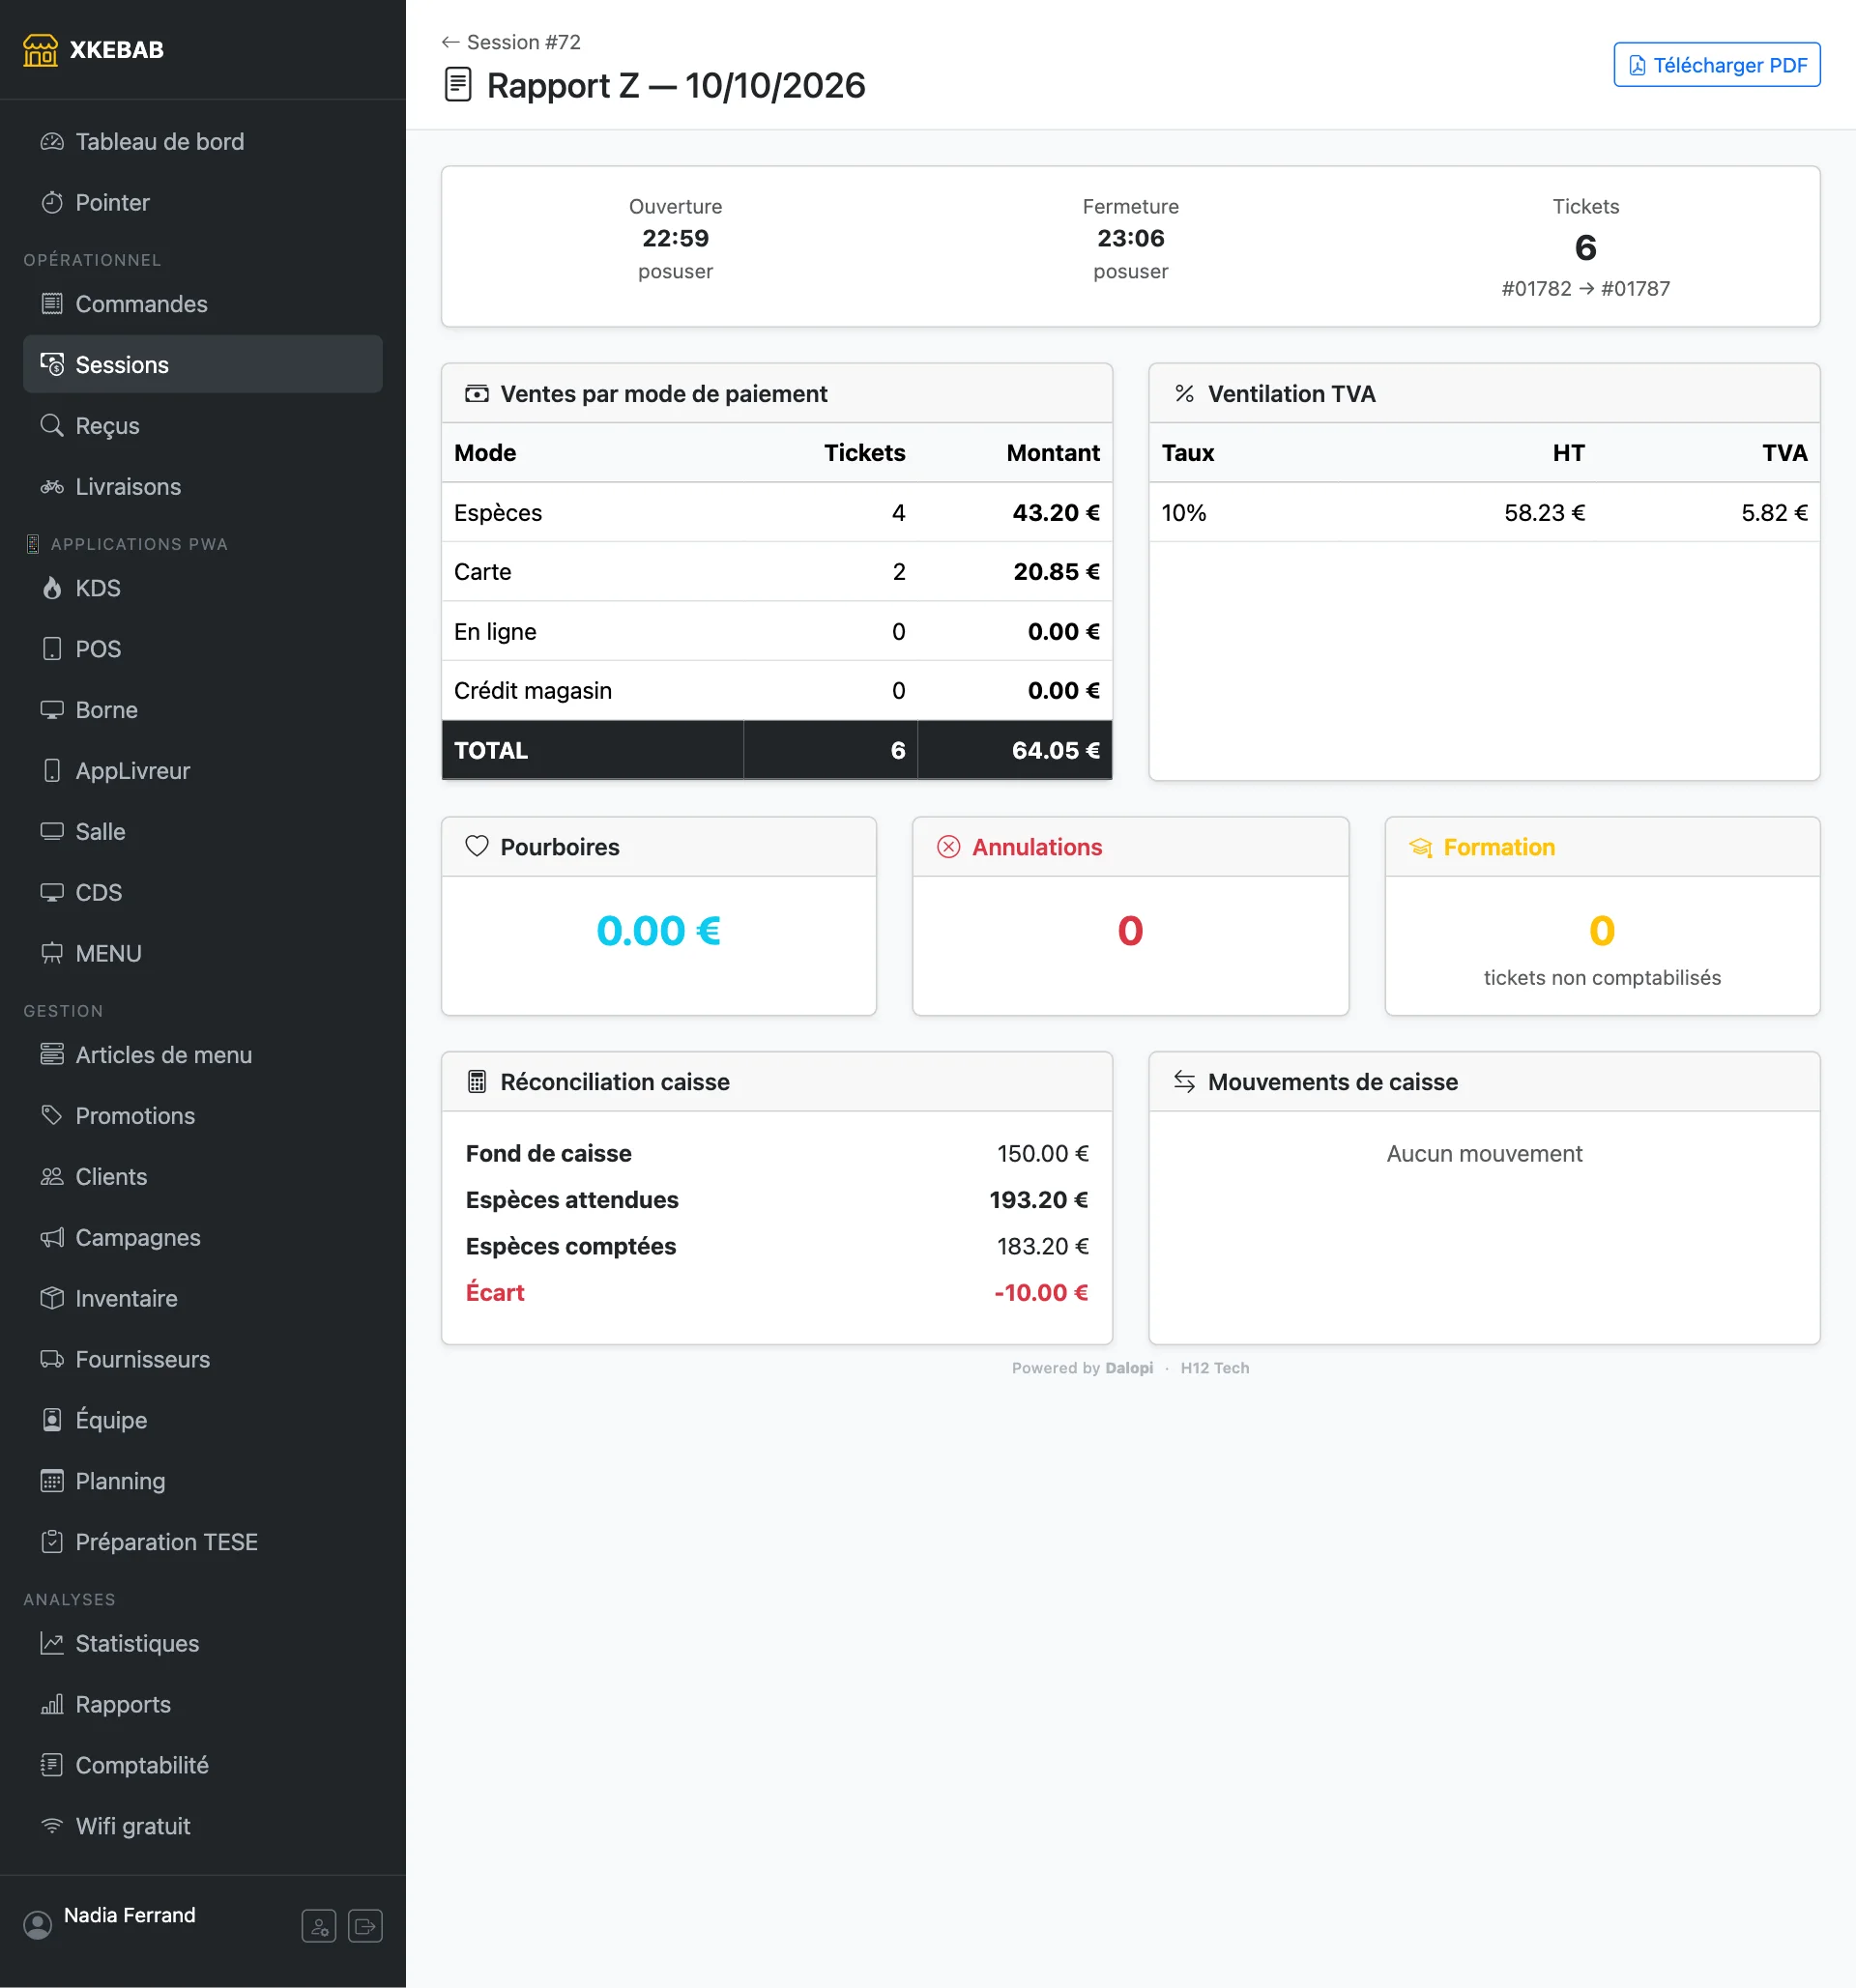Click the XKEBAB store logo icon

click(40, 50)
